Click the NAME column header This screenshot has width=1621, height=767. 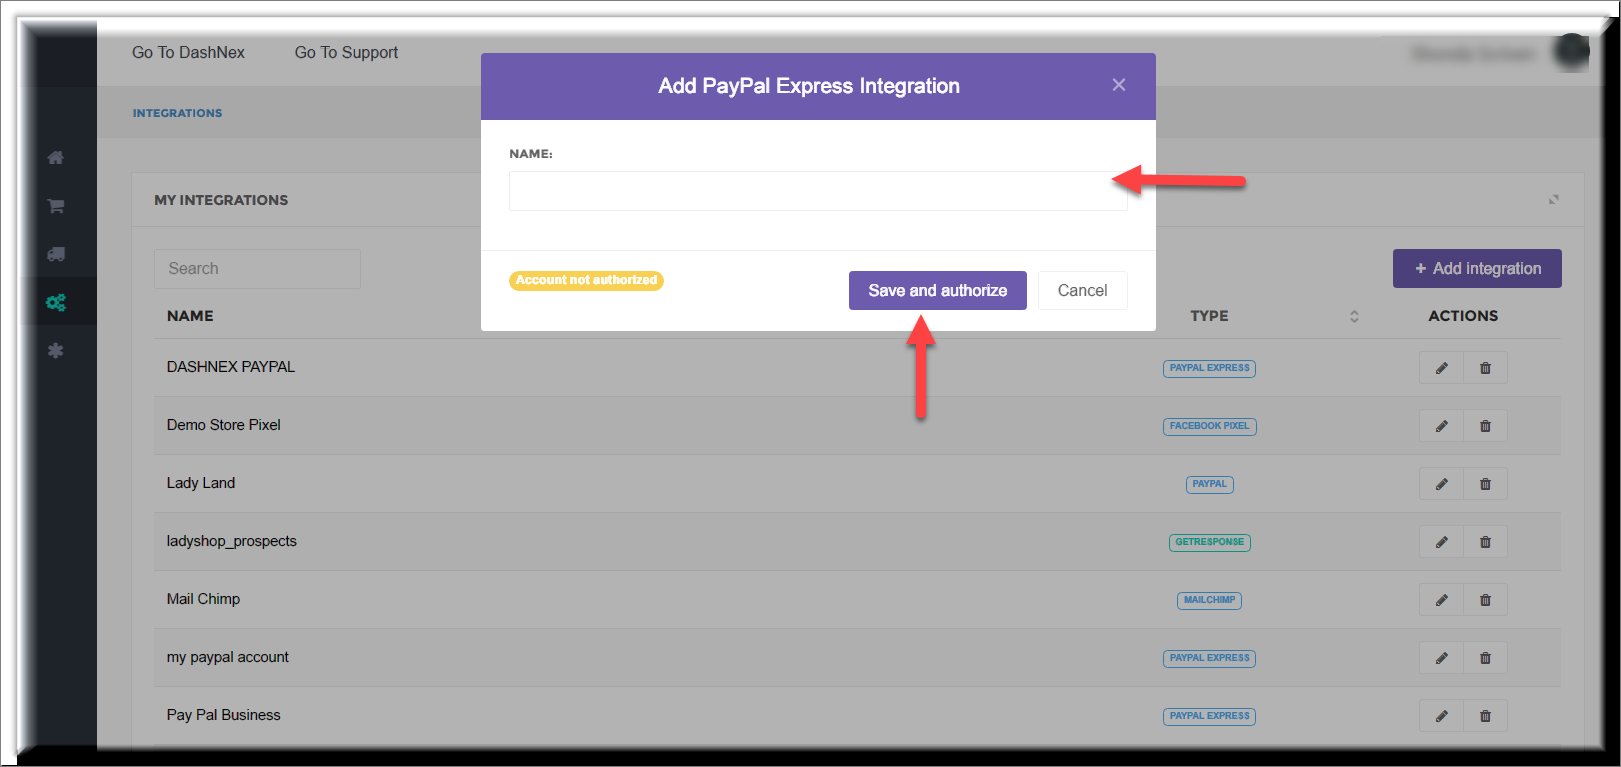(190, 316)
